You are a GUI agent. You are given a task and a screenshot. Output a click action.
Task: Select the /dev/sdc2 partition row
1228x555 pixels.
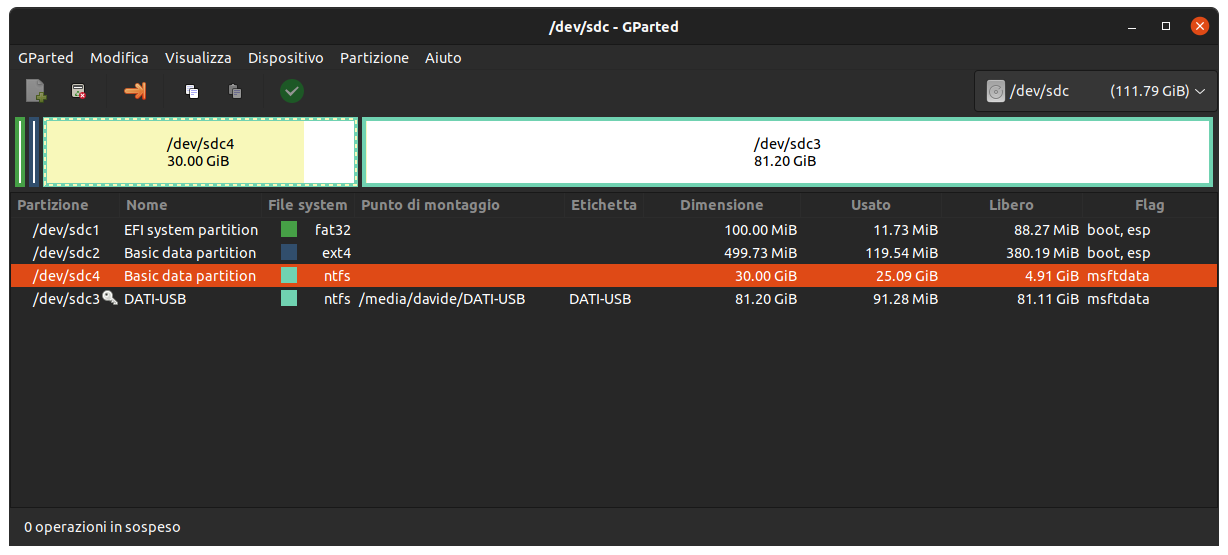614,252
